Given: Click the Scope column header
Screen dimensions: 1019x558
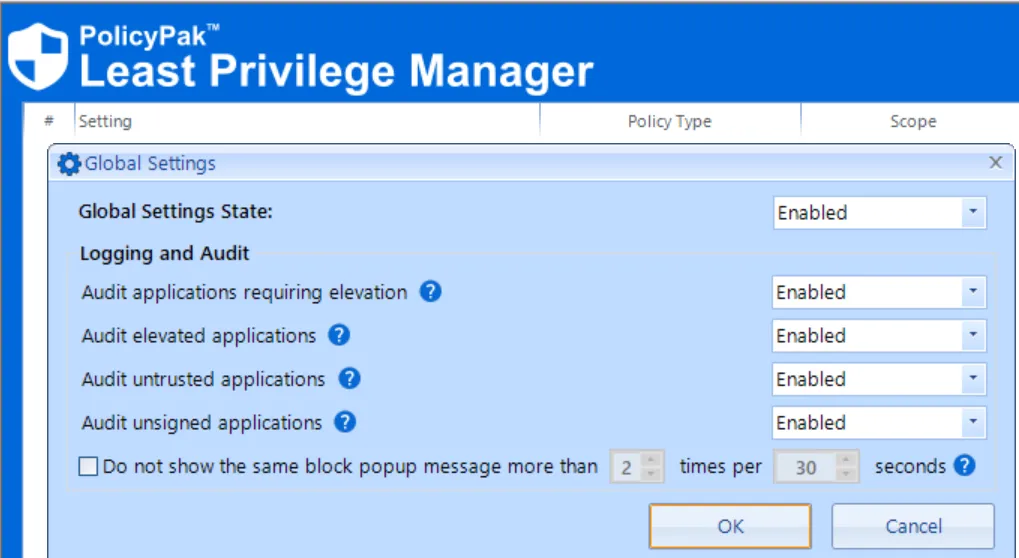Looking at the screenshot, I should 912,121.
